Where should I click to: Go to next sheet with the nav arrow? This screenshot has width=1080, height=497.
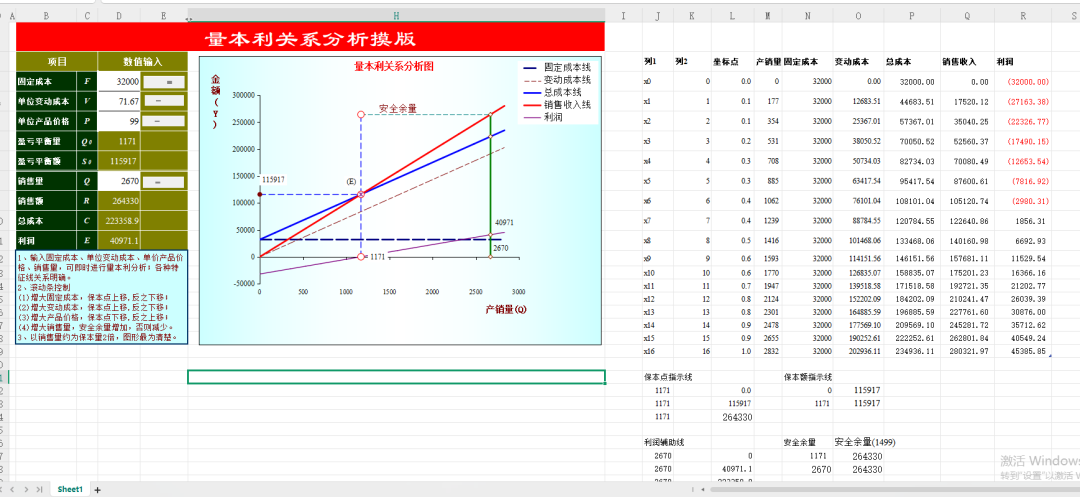coord(25,489)
